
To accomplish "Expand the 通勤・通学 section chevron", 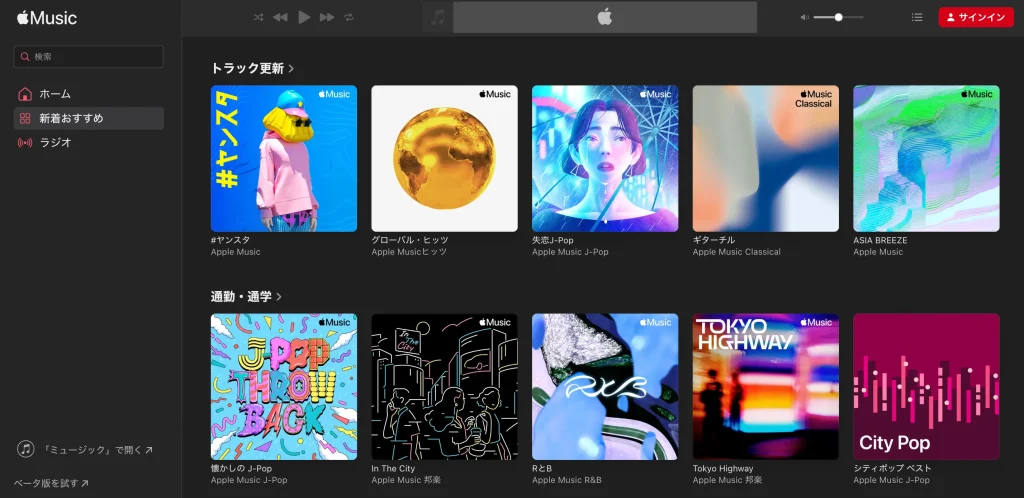I will pyautogui.click(x=279, y=297).
